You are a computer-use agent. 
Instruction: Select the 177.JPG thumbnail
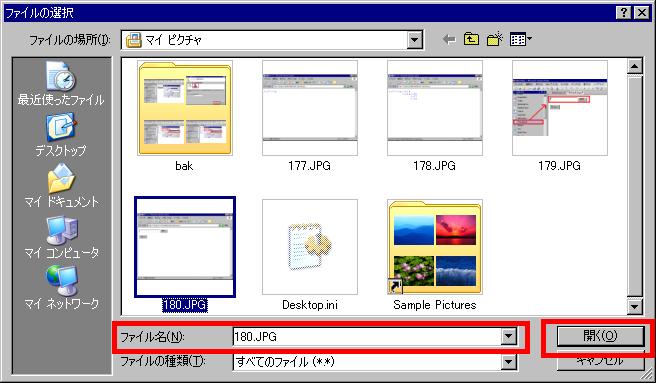click(310, 116)
